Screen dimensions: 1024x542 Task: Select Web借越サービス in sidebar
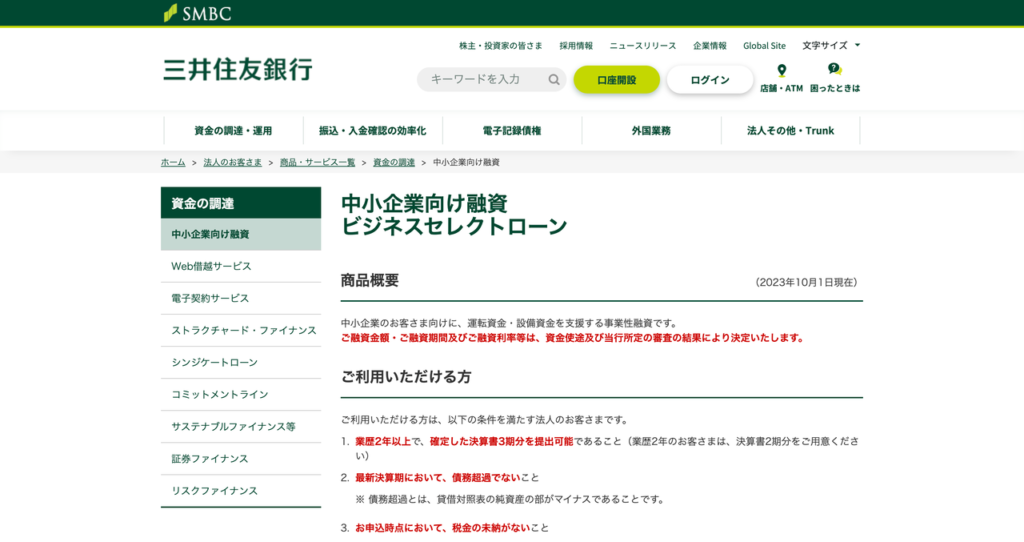(x=241, y=266)
